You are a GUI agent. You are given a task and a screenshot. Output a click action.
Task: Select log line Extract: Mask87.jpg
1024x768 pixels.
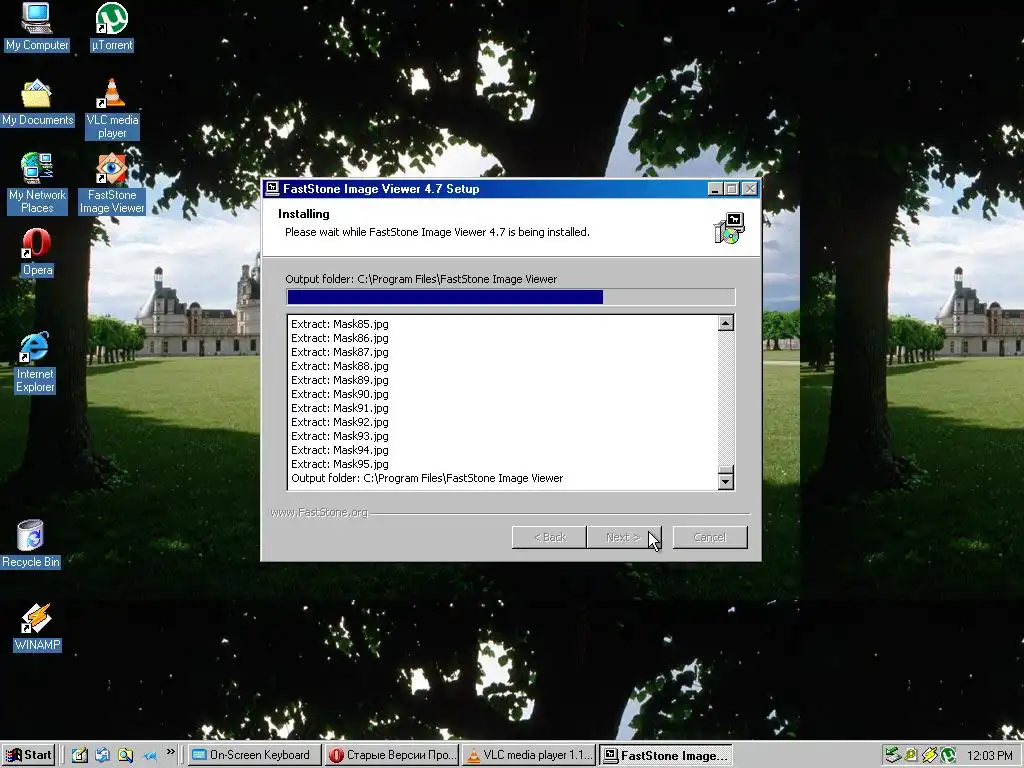(340, 352)
